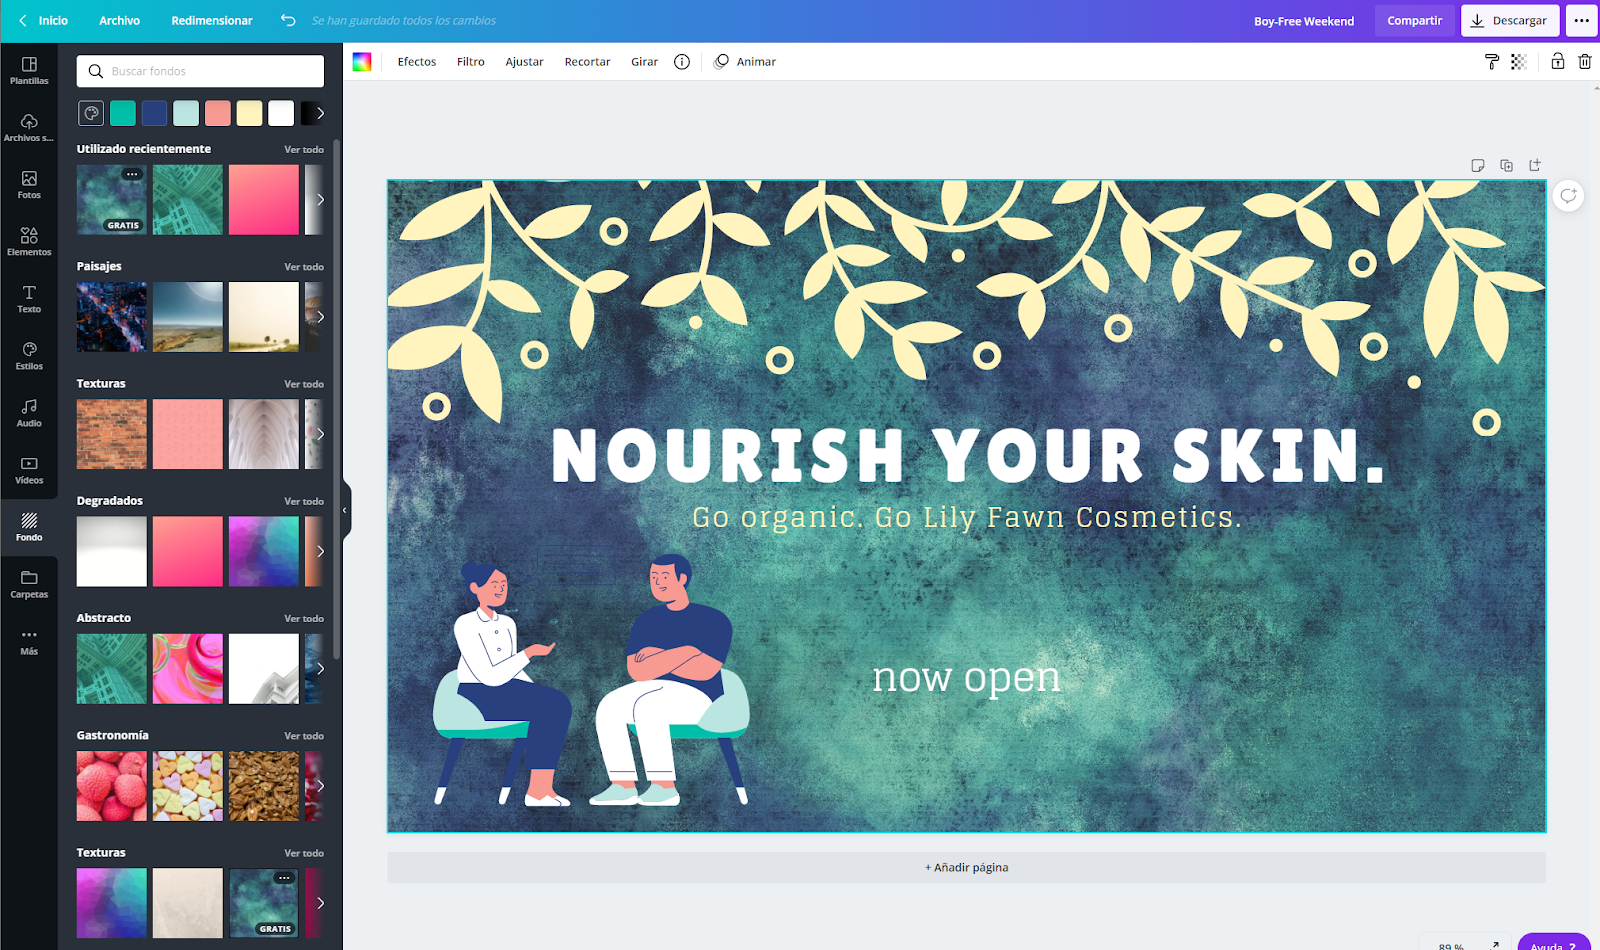Open the Redimensionar menu

point(212,20)
